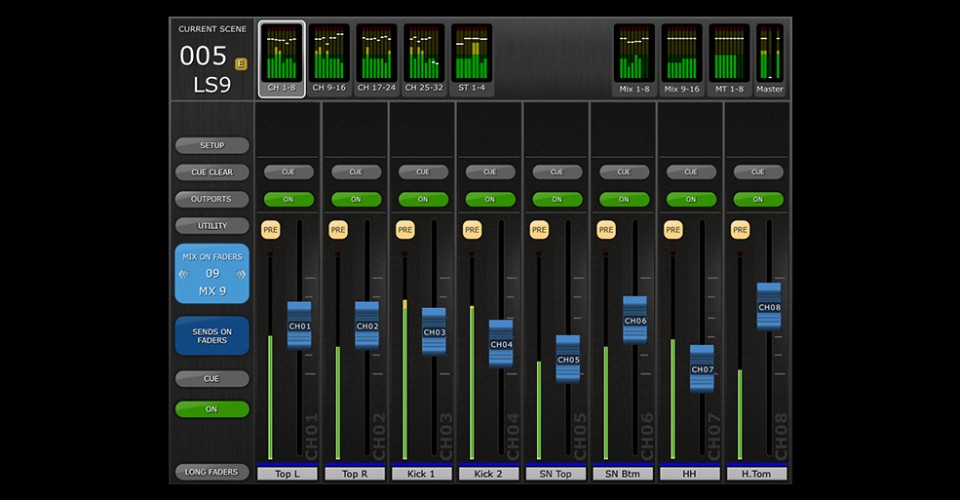Screen dimensions: 960x500
Task: Grab the CH03 fader knob
Action: pyautogui.click(x=434, y=332)
